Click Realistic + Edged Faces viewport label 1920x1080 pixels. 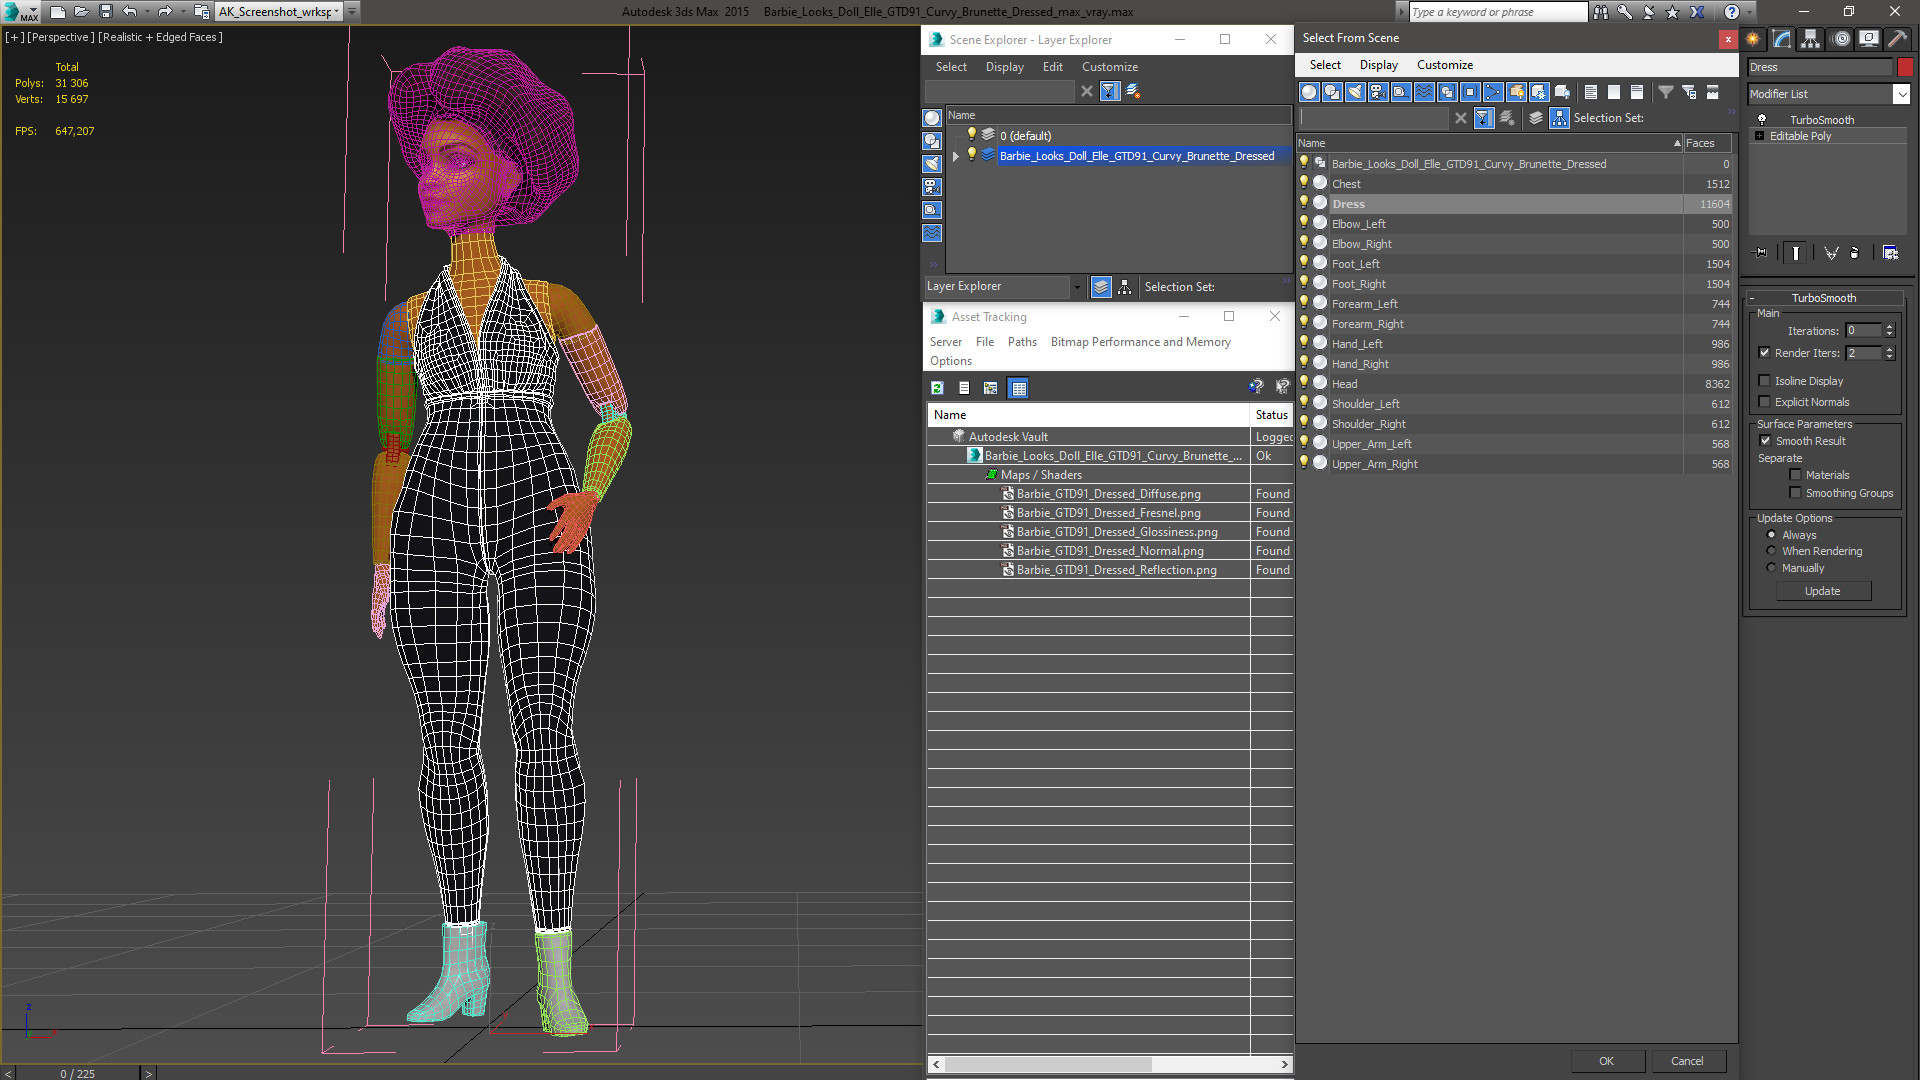[160, 37]
